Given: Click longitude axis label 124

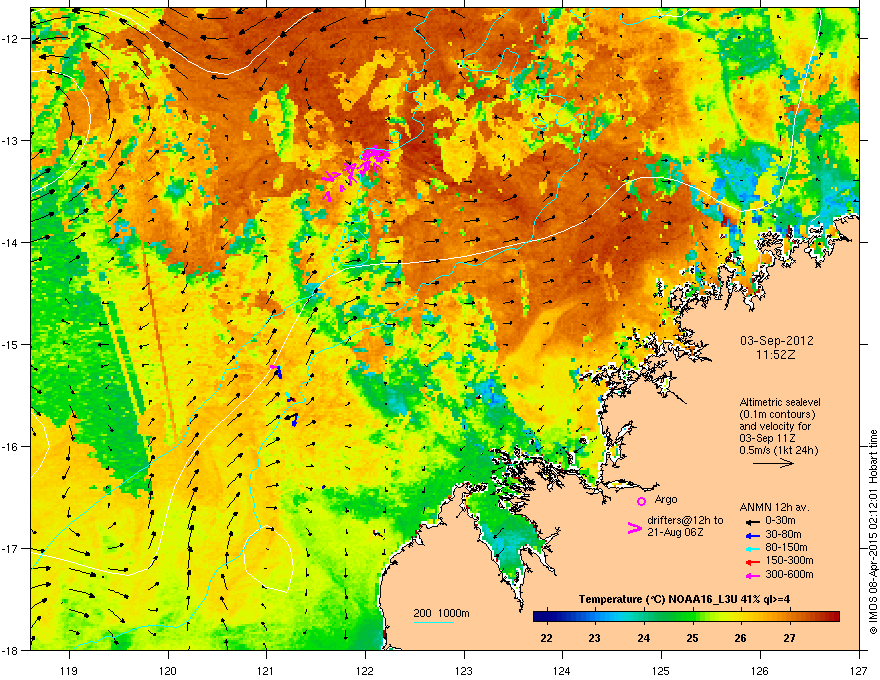Looking at the screenshot, I should [x=562, y=670].
